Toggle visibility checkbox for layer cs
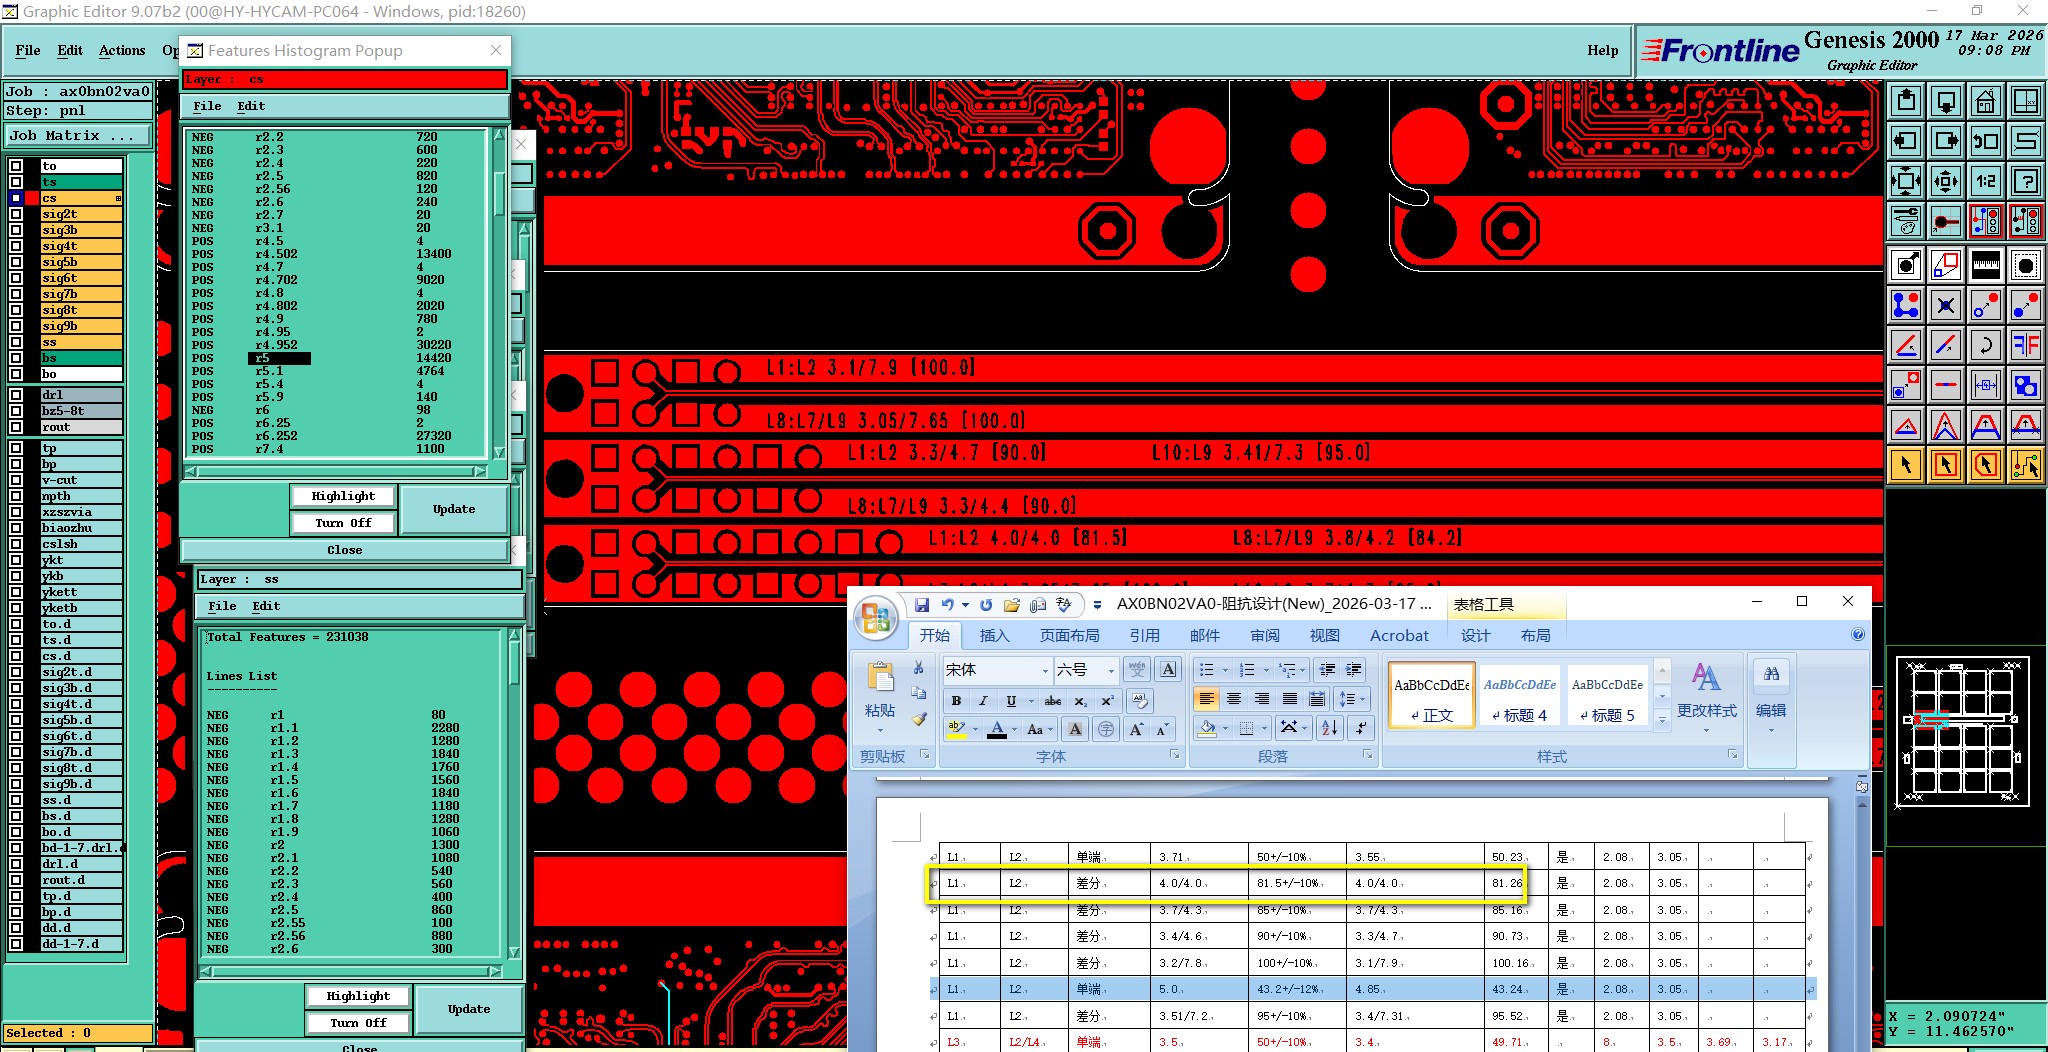 pyautogui.click(x=16, y=198)
